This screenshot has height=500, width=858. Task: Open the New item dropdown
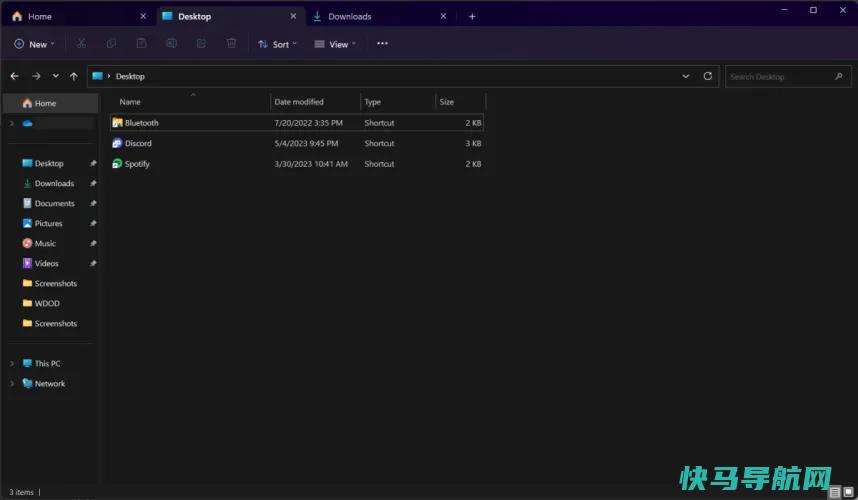(34, 44)
